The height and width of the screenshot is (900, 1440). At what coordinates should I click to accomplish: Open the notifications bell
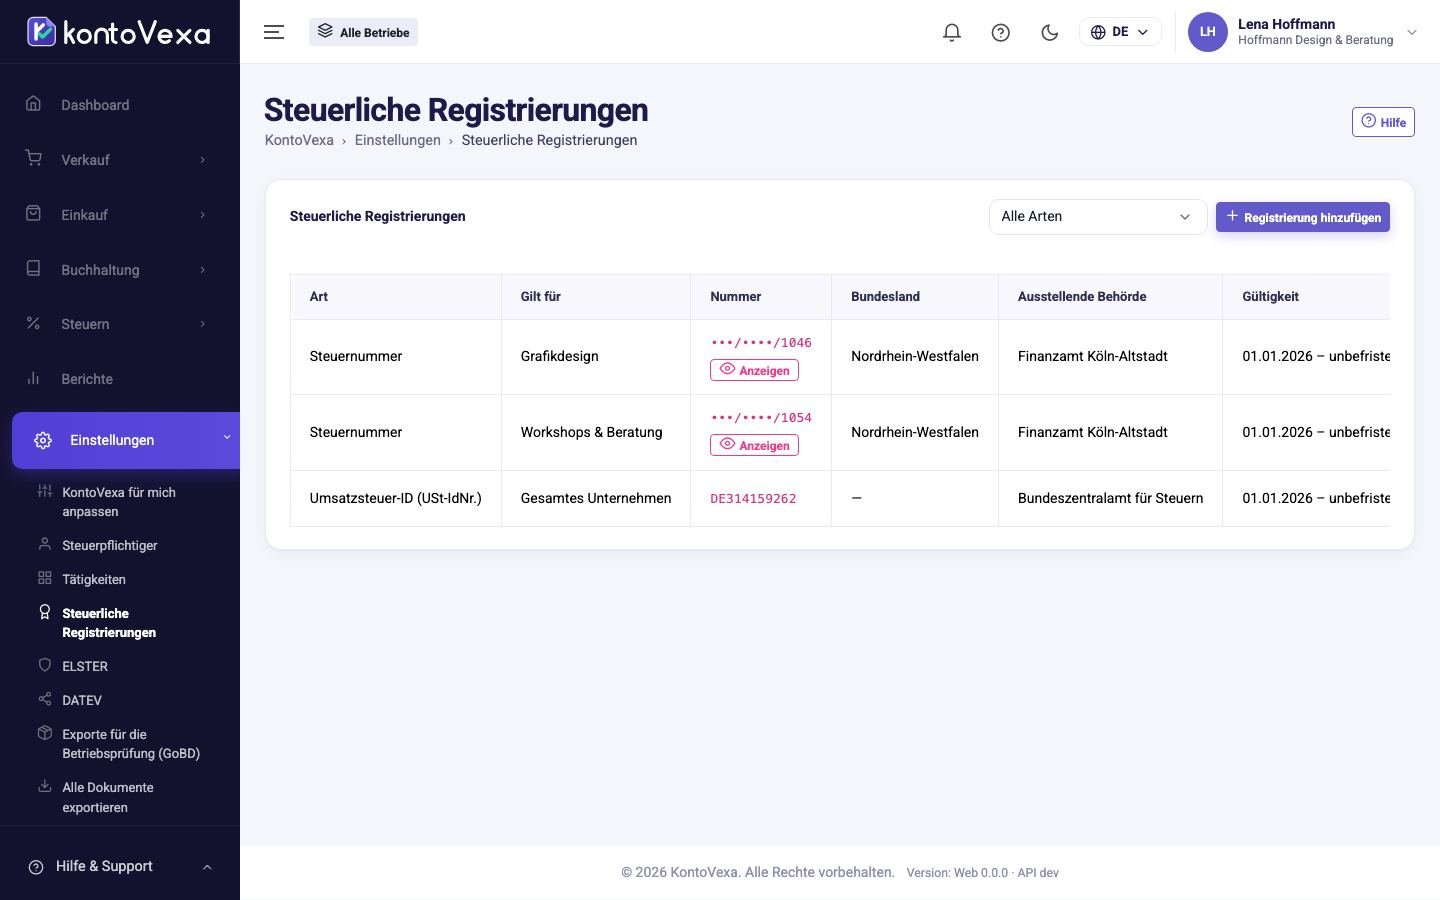pos(952,32)
